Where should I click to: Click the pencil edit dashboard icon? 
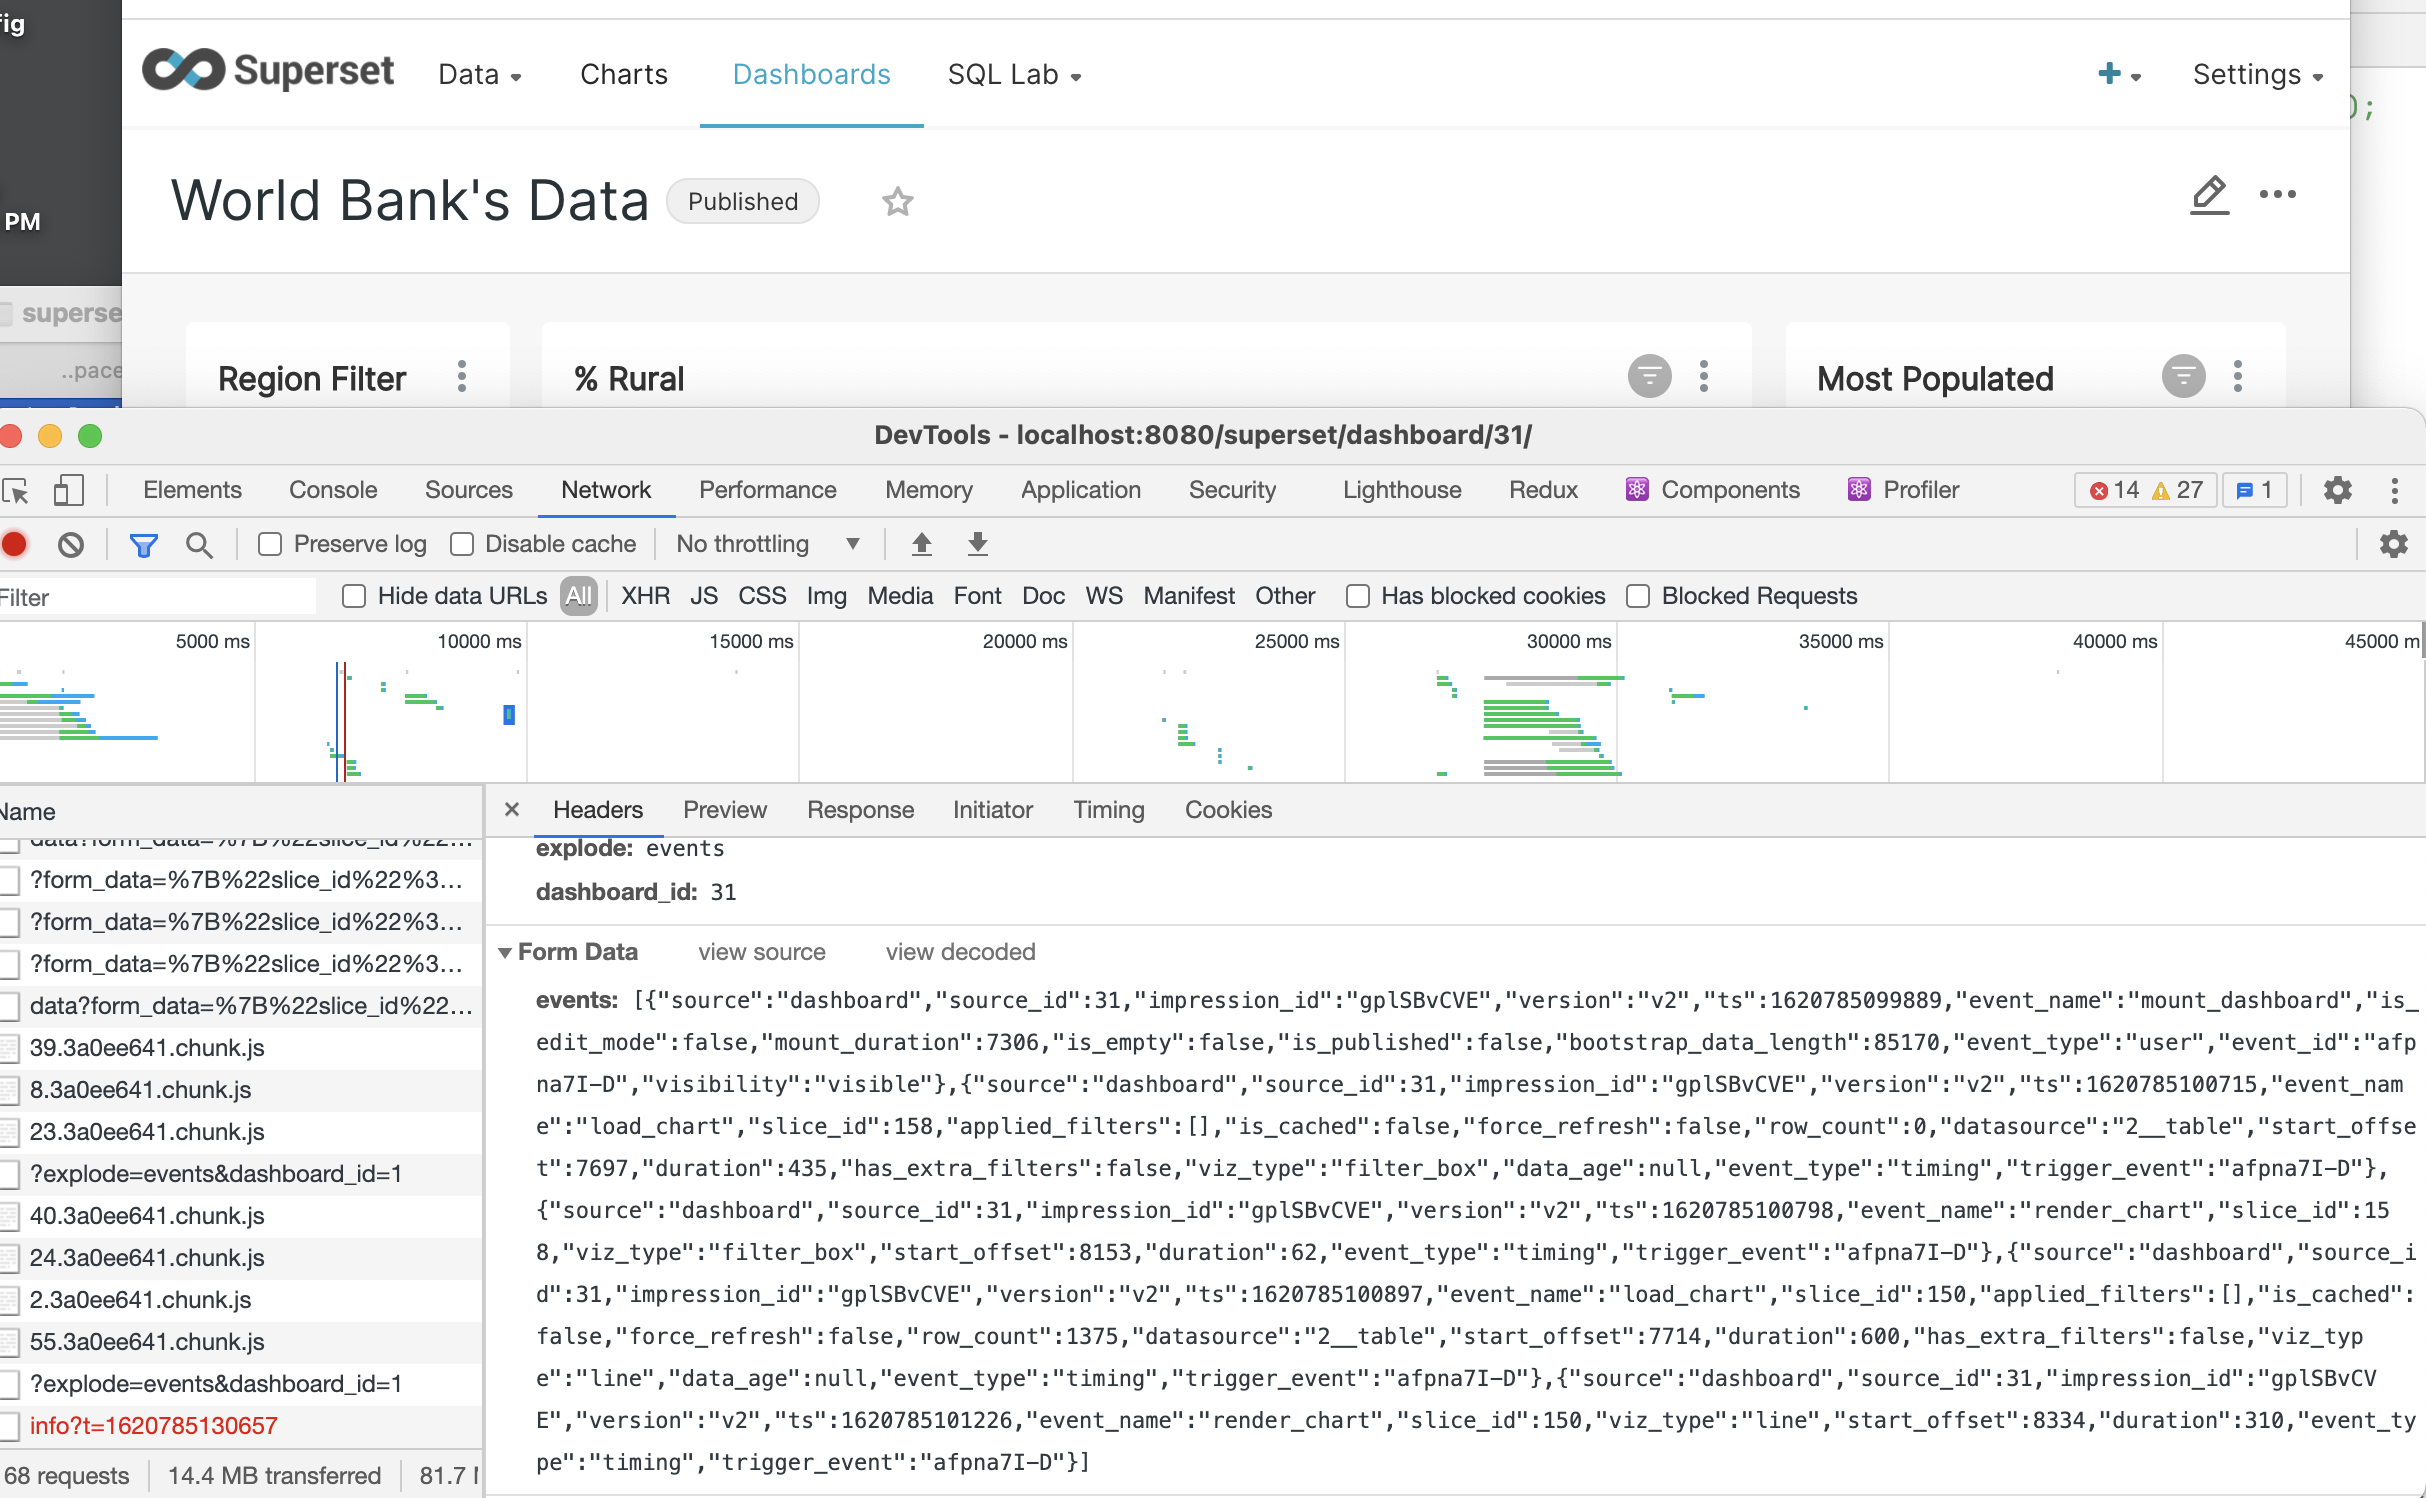coord(2209,195)
